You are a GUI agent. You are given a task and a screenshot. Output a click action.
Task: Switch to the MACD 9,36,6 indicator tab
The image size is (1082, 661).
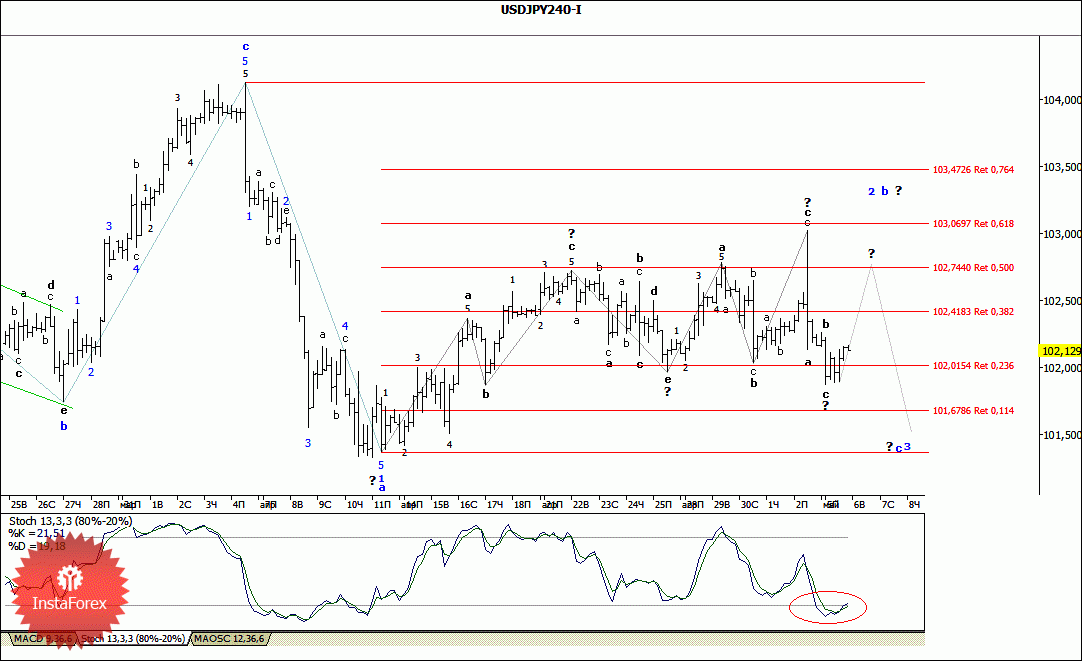(42, 639)
